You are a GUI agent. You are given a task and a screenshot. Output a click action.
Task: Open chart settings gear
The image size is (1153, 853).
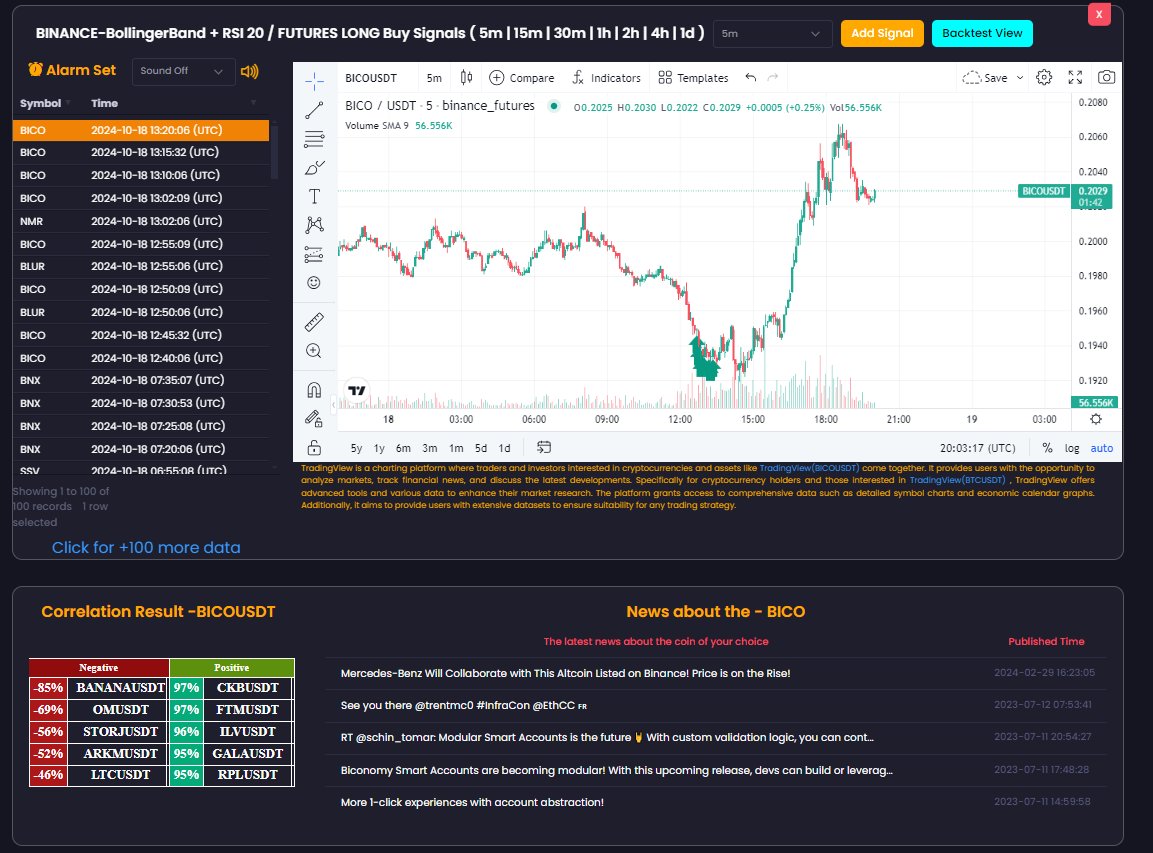click(x=1044, y=77)
